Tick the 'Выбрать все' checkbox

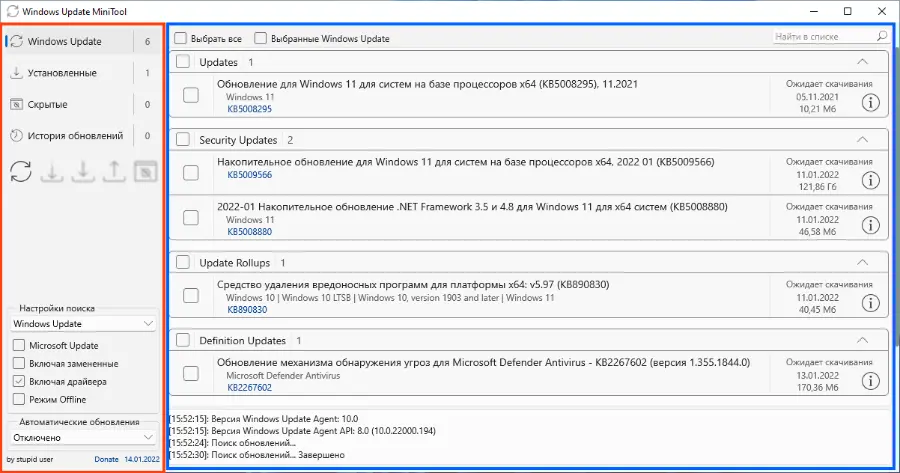point(180,39)
